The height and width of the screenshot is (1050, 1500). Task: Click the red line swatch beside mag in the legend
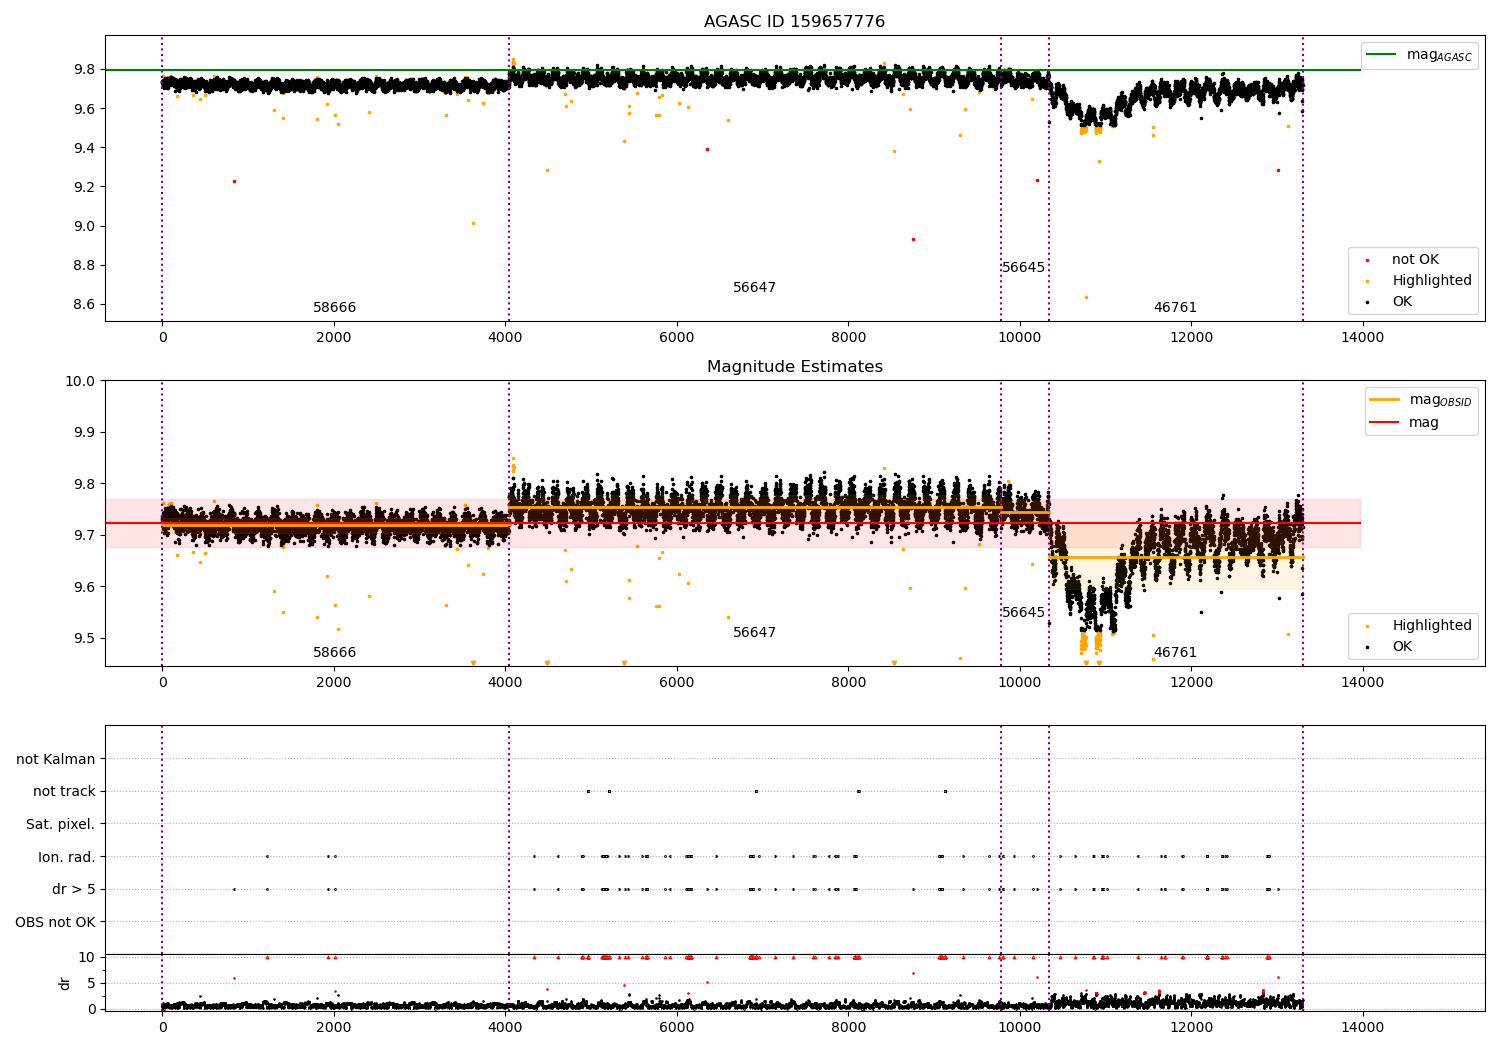[x=1384, y=423]
